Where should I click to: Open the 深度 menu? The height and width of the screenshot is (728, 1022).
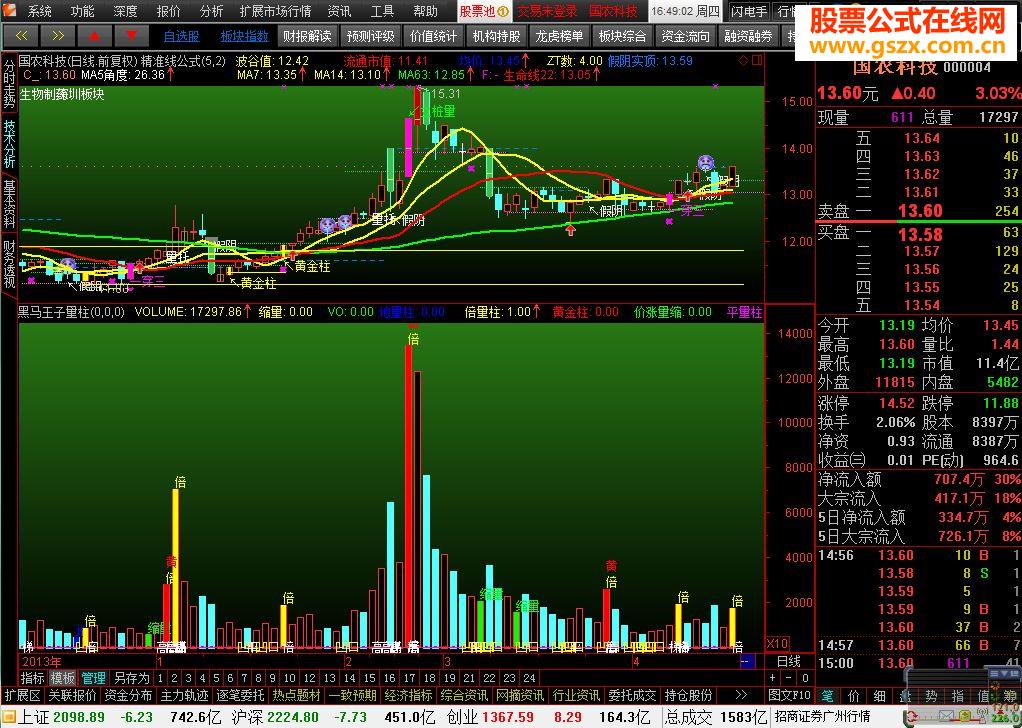point(125,11)
